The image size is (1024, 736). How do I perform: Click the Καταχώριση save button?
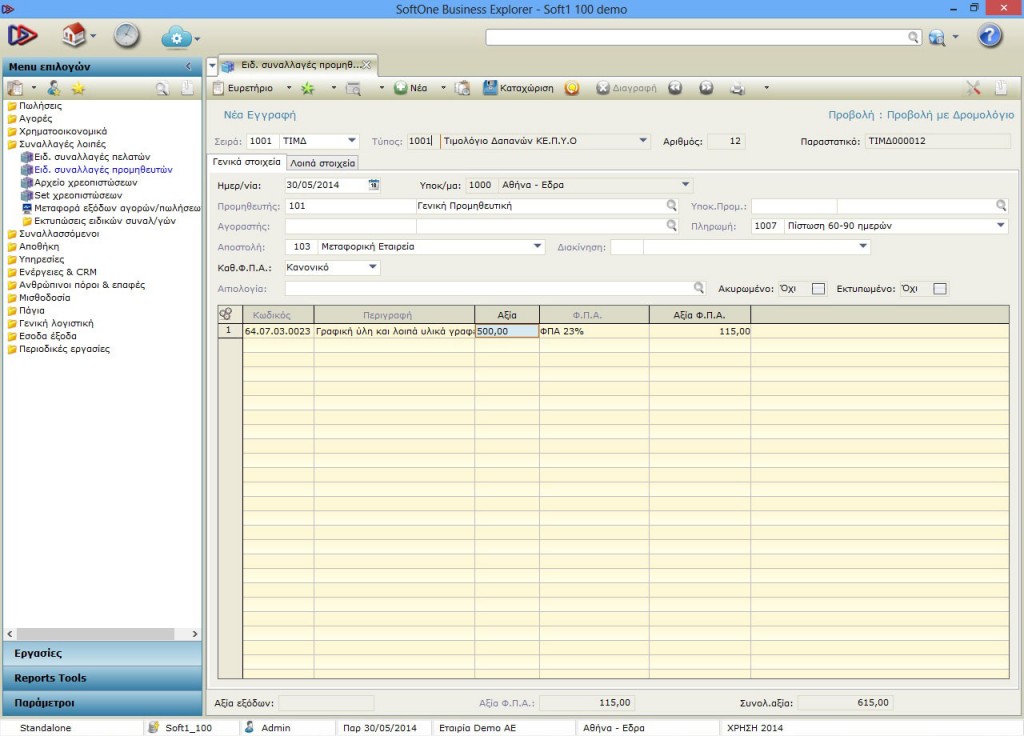tap(519, 88)
